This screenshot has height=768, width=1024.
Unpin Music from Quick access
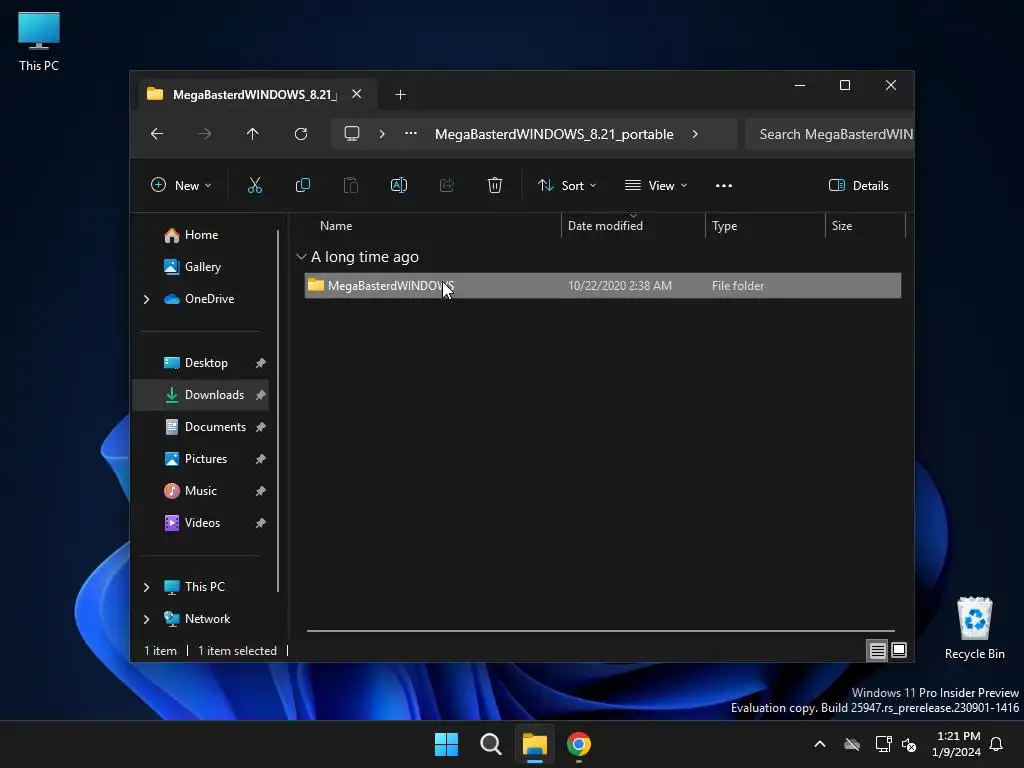[261, 491]
